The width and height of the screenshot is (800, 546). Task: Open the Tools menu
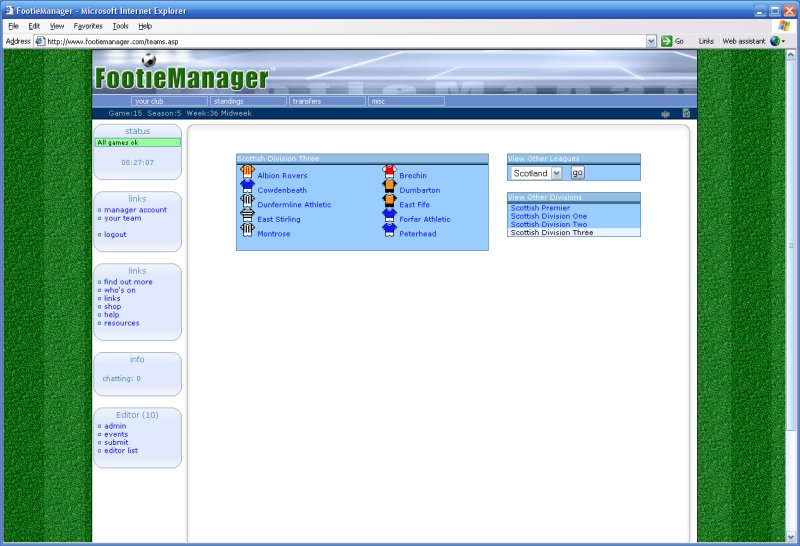[120, 26]
